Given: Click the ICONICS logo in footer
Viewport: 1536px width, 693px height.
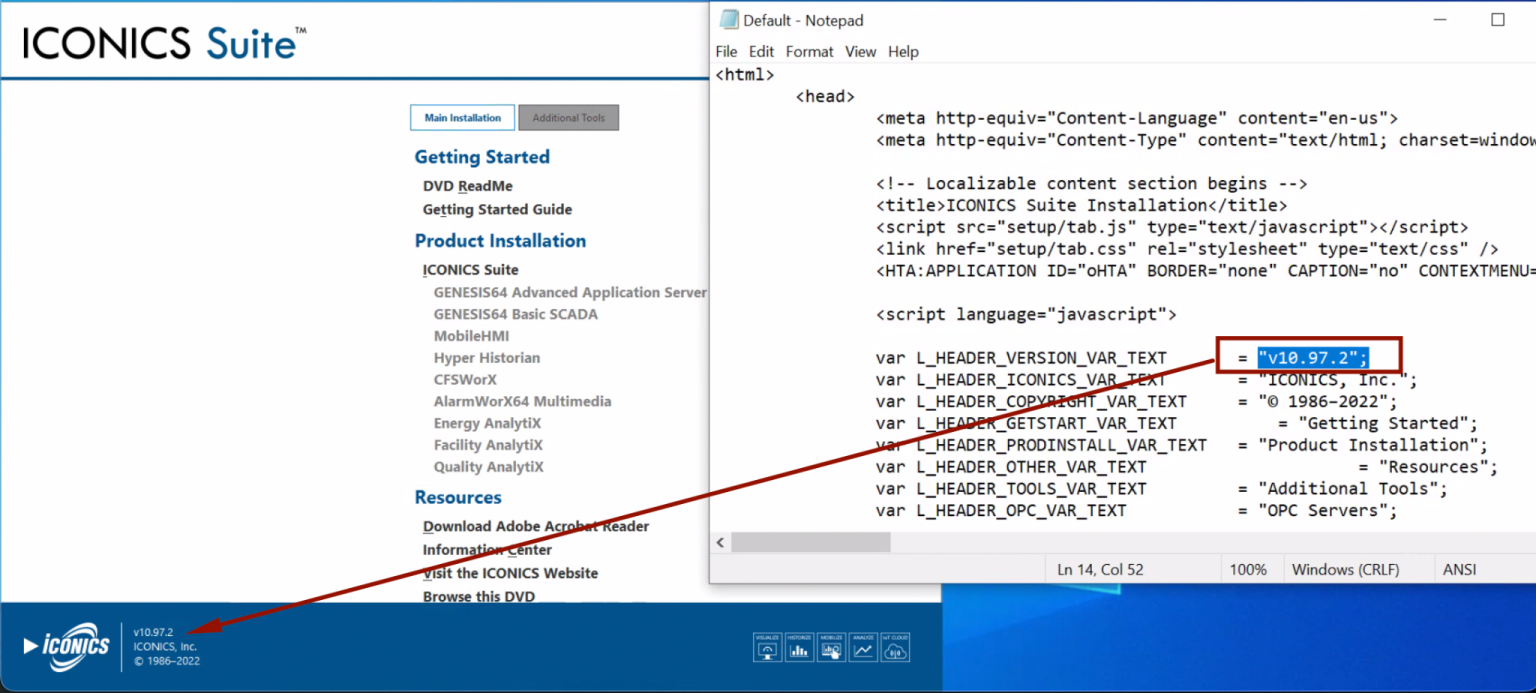Looking at the screenshot, I should tap(67, 646).
